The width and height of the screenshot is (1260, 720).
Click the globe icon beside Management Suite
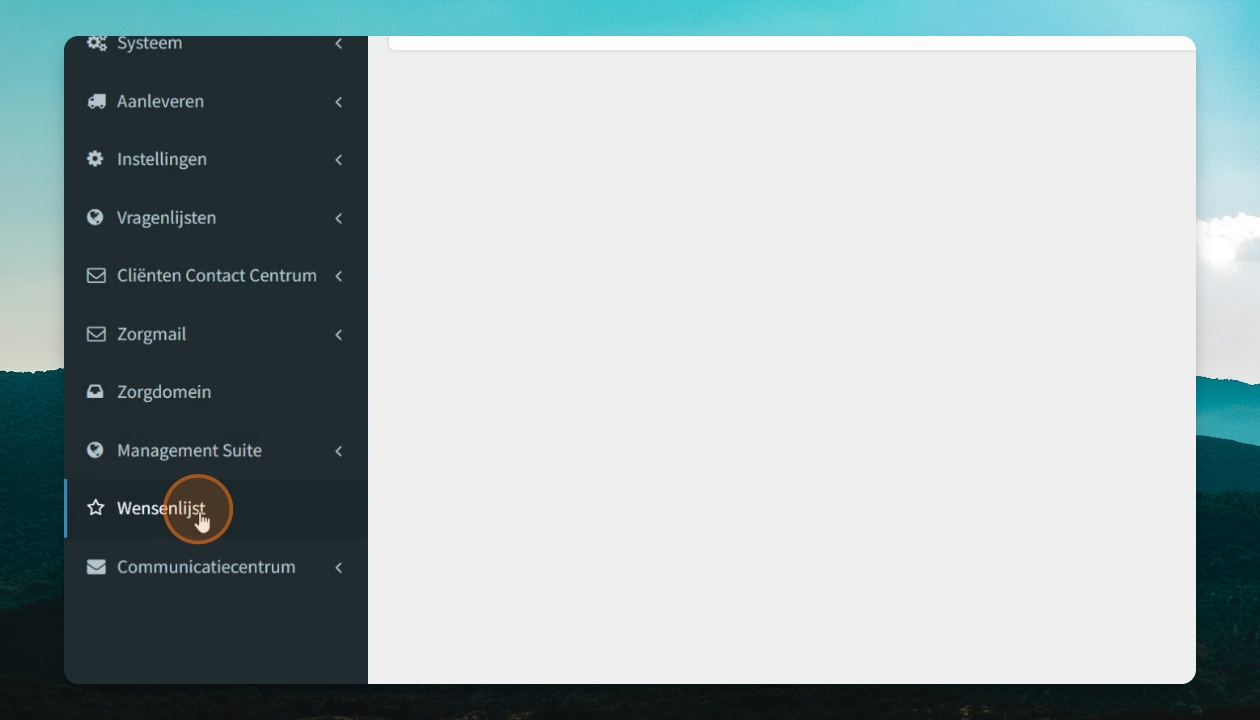tap(95, 450)
